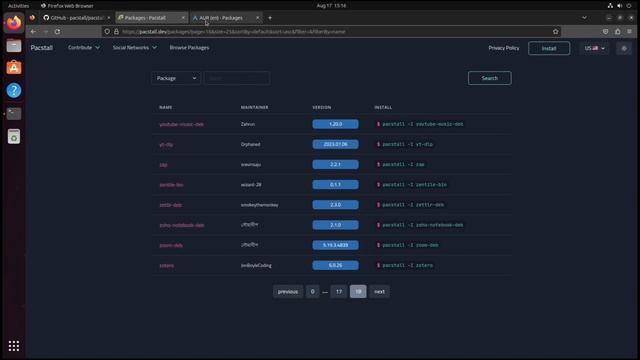Screen dimensions: 640x360
Task: Open the zettlr-deb package link
Action: click(x=171, y=205)
